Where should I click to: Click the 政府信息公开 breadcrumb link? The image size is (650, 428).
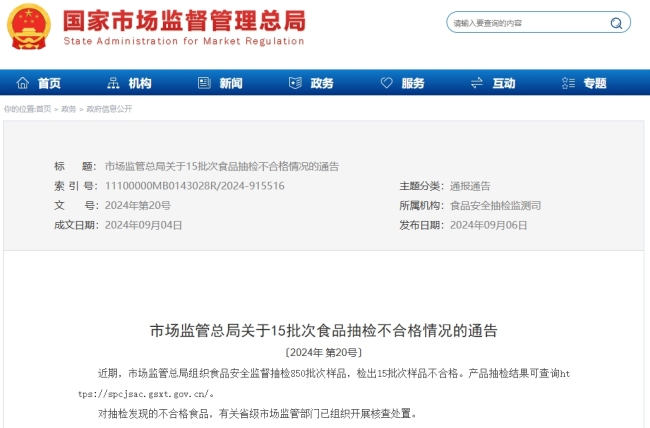(x=109, y=109)
